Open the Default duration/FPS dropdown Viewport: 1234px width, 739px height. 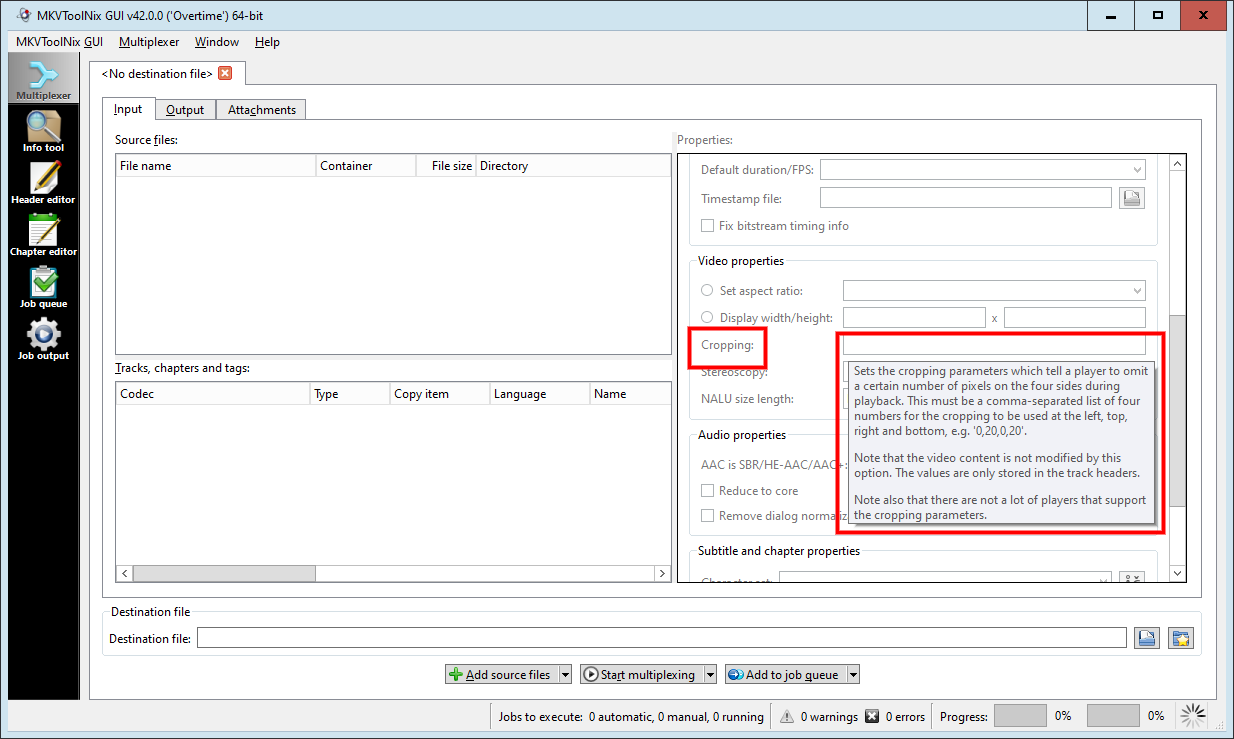coord(982,170)
